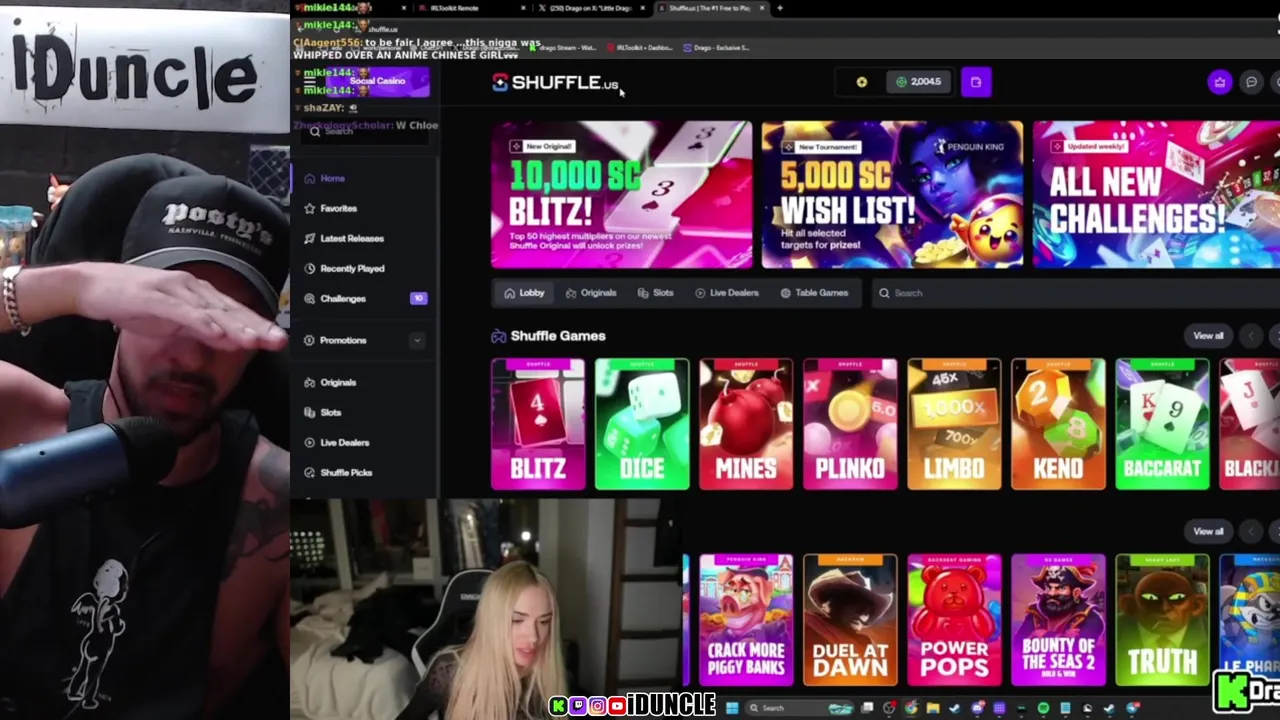The height and width of the screenshot is (720, 1280).
Task: Launch the Blitz game
Action: point(538,424)
